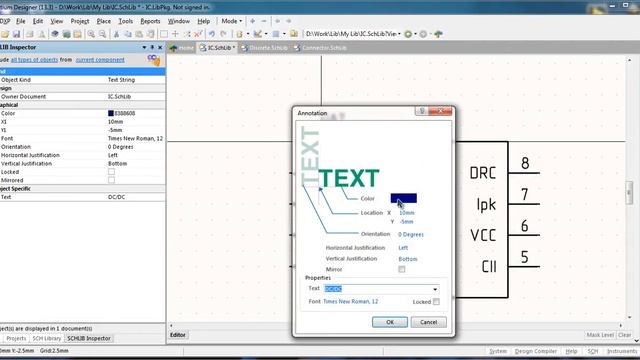Click the Clear button in status area
This screenshot has width=640, height=360.
coord(624,335)
